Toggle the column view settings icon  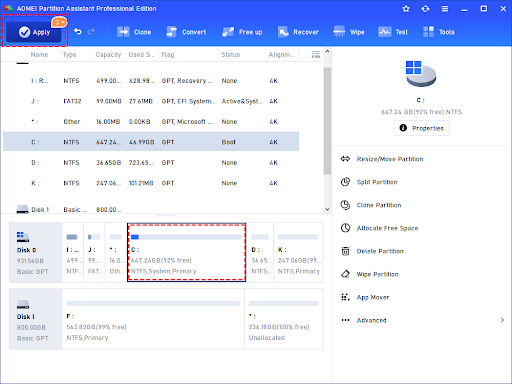click(x=315, y=54)
